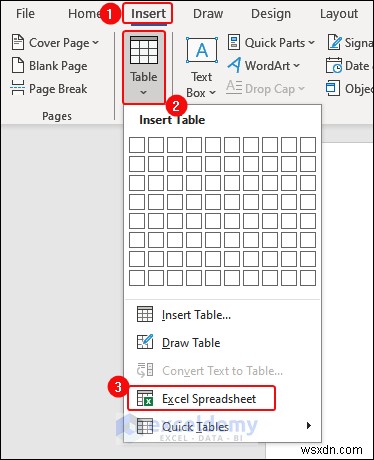Screen dimensions: 374x460
Task: Click the Draw Table pencil icon
Action: click(145, 342)
